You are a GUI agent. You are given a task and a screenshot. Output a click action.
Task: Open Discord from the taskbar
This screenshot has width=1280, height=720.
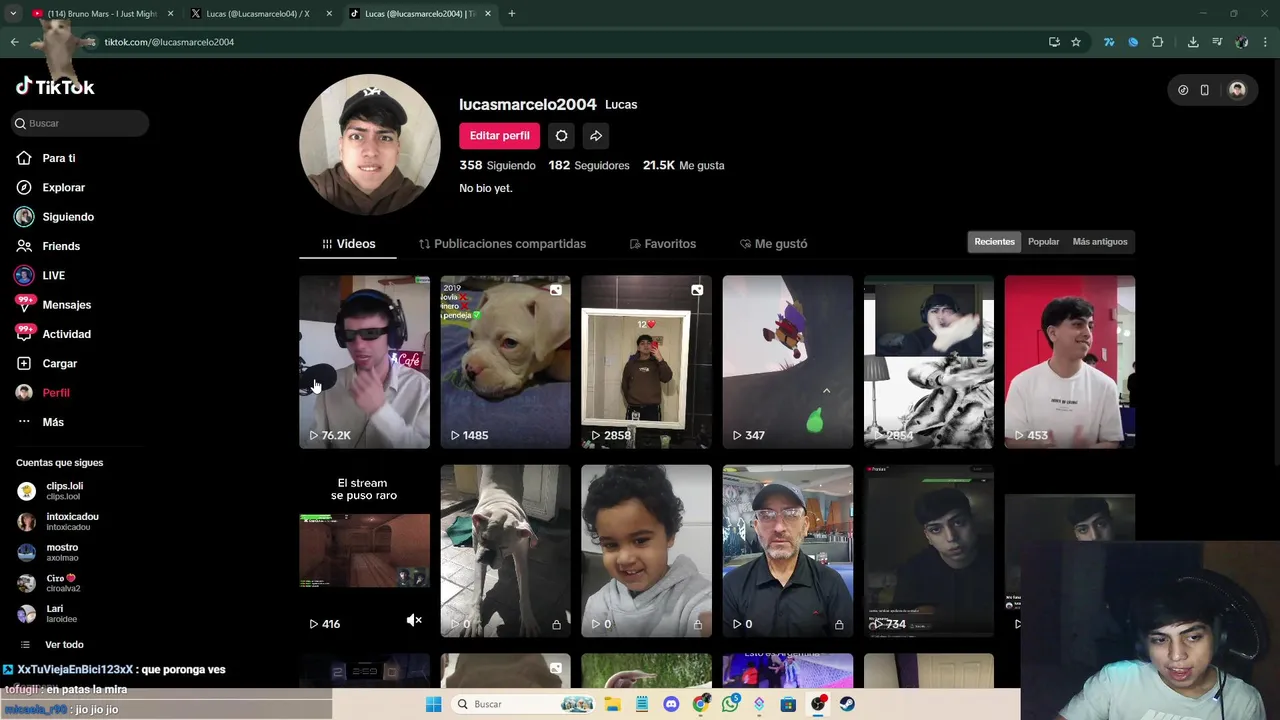[671, 704]
